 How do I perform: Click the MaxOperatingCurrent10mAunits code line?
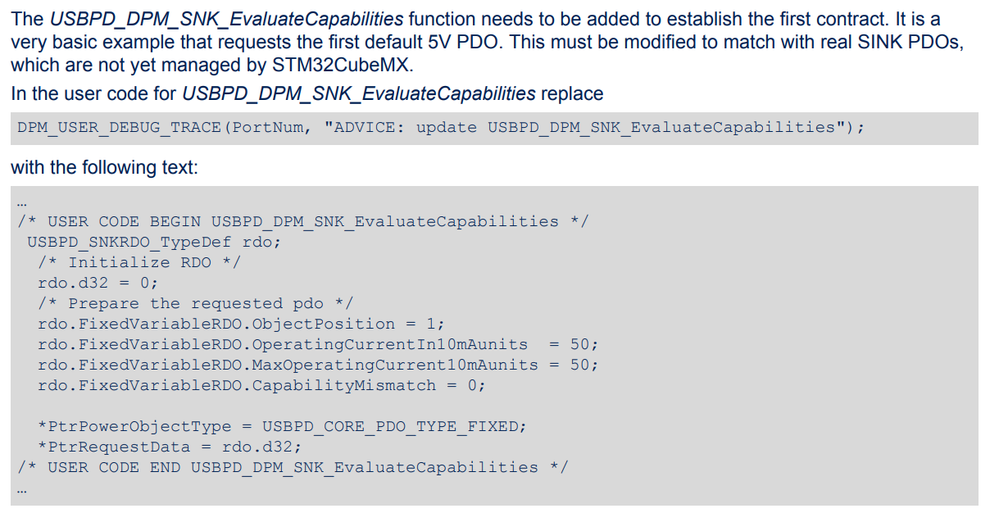(318, 365)
